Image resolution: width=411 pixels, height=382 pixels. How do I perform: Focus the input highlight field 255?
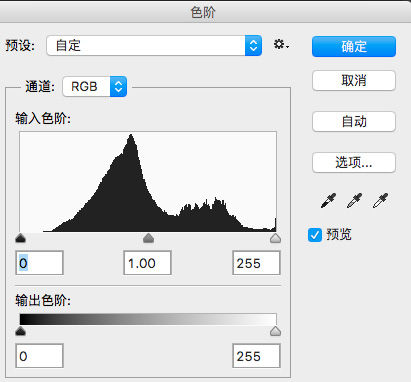(256, 263)
